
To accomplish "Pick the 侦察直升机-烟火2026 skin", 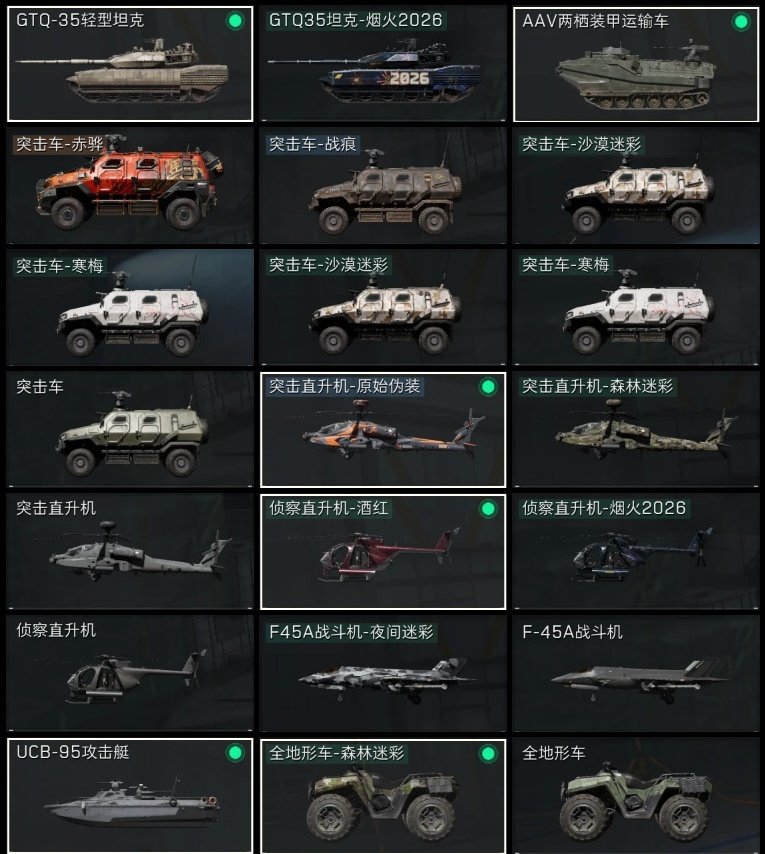I will pos(636,552).
